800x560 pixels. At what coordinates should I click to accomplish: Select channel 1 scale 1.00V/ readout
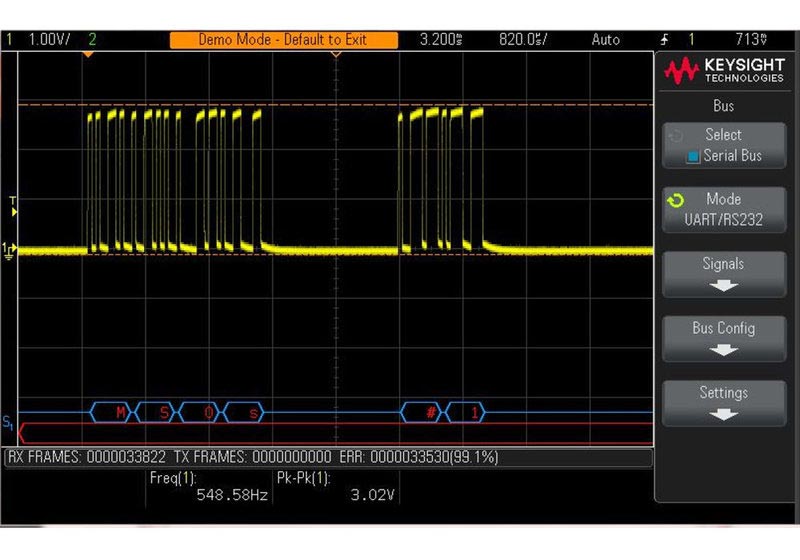point(49,39)
